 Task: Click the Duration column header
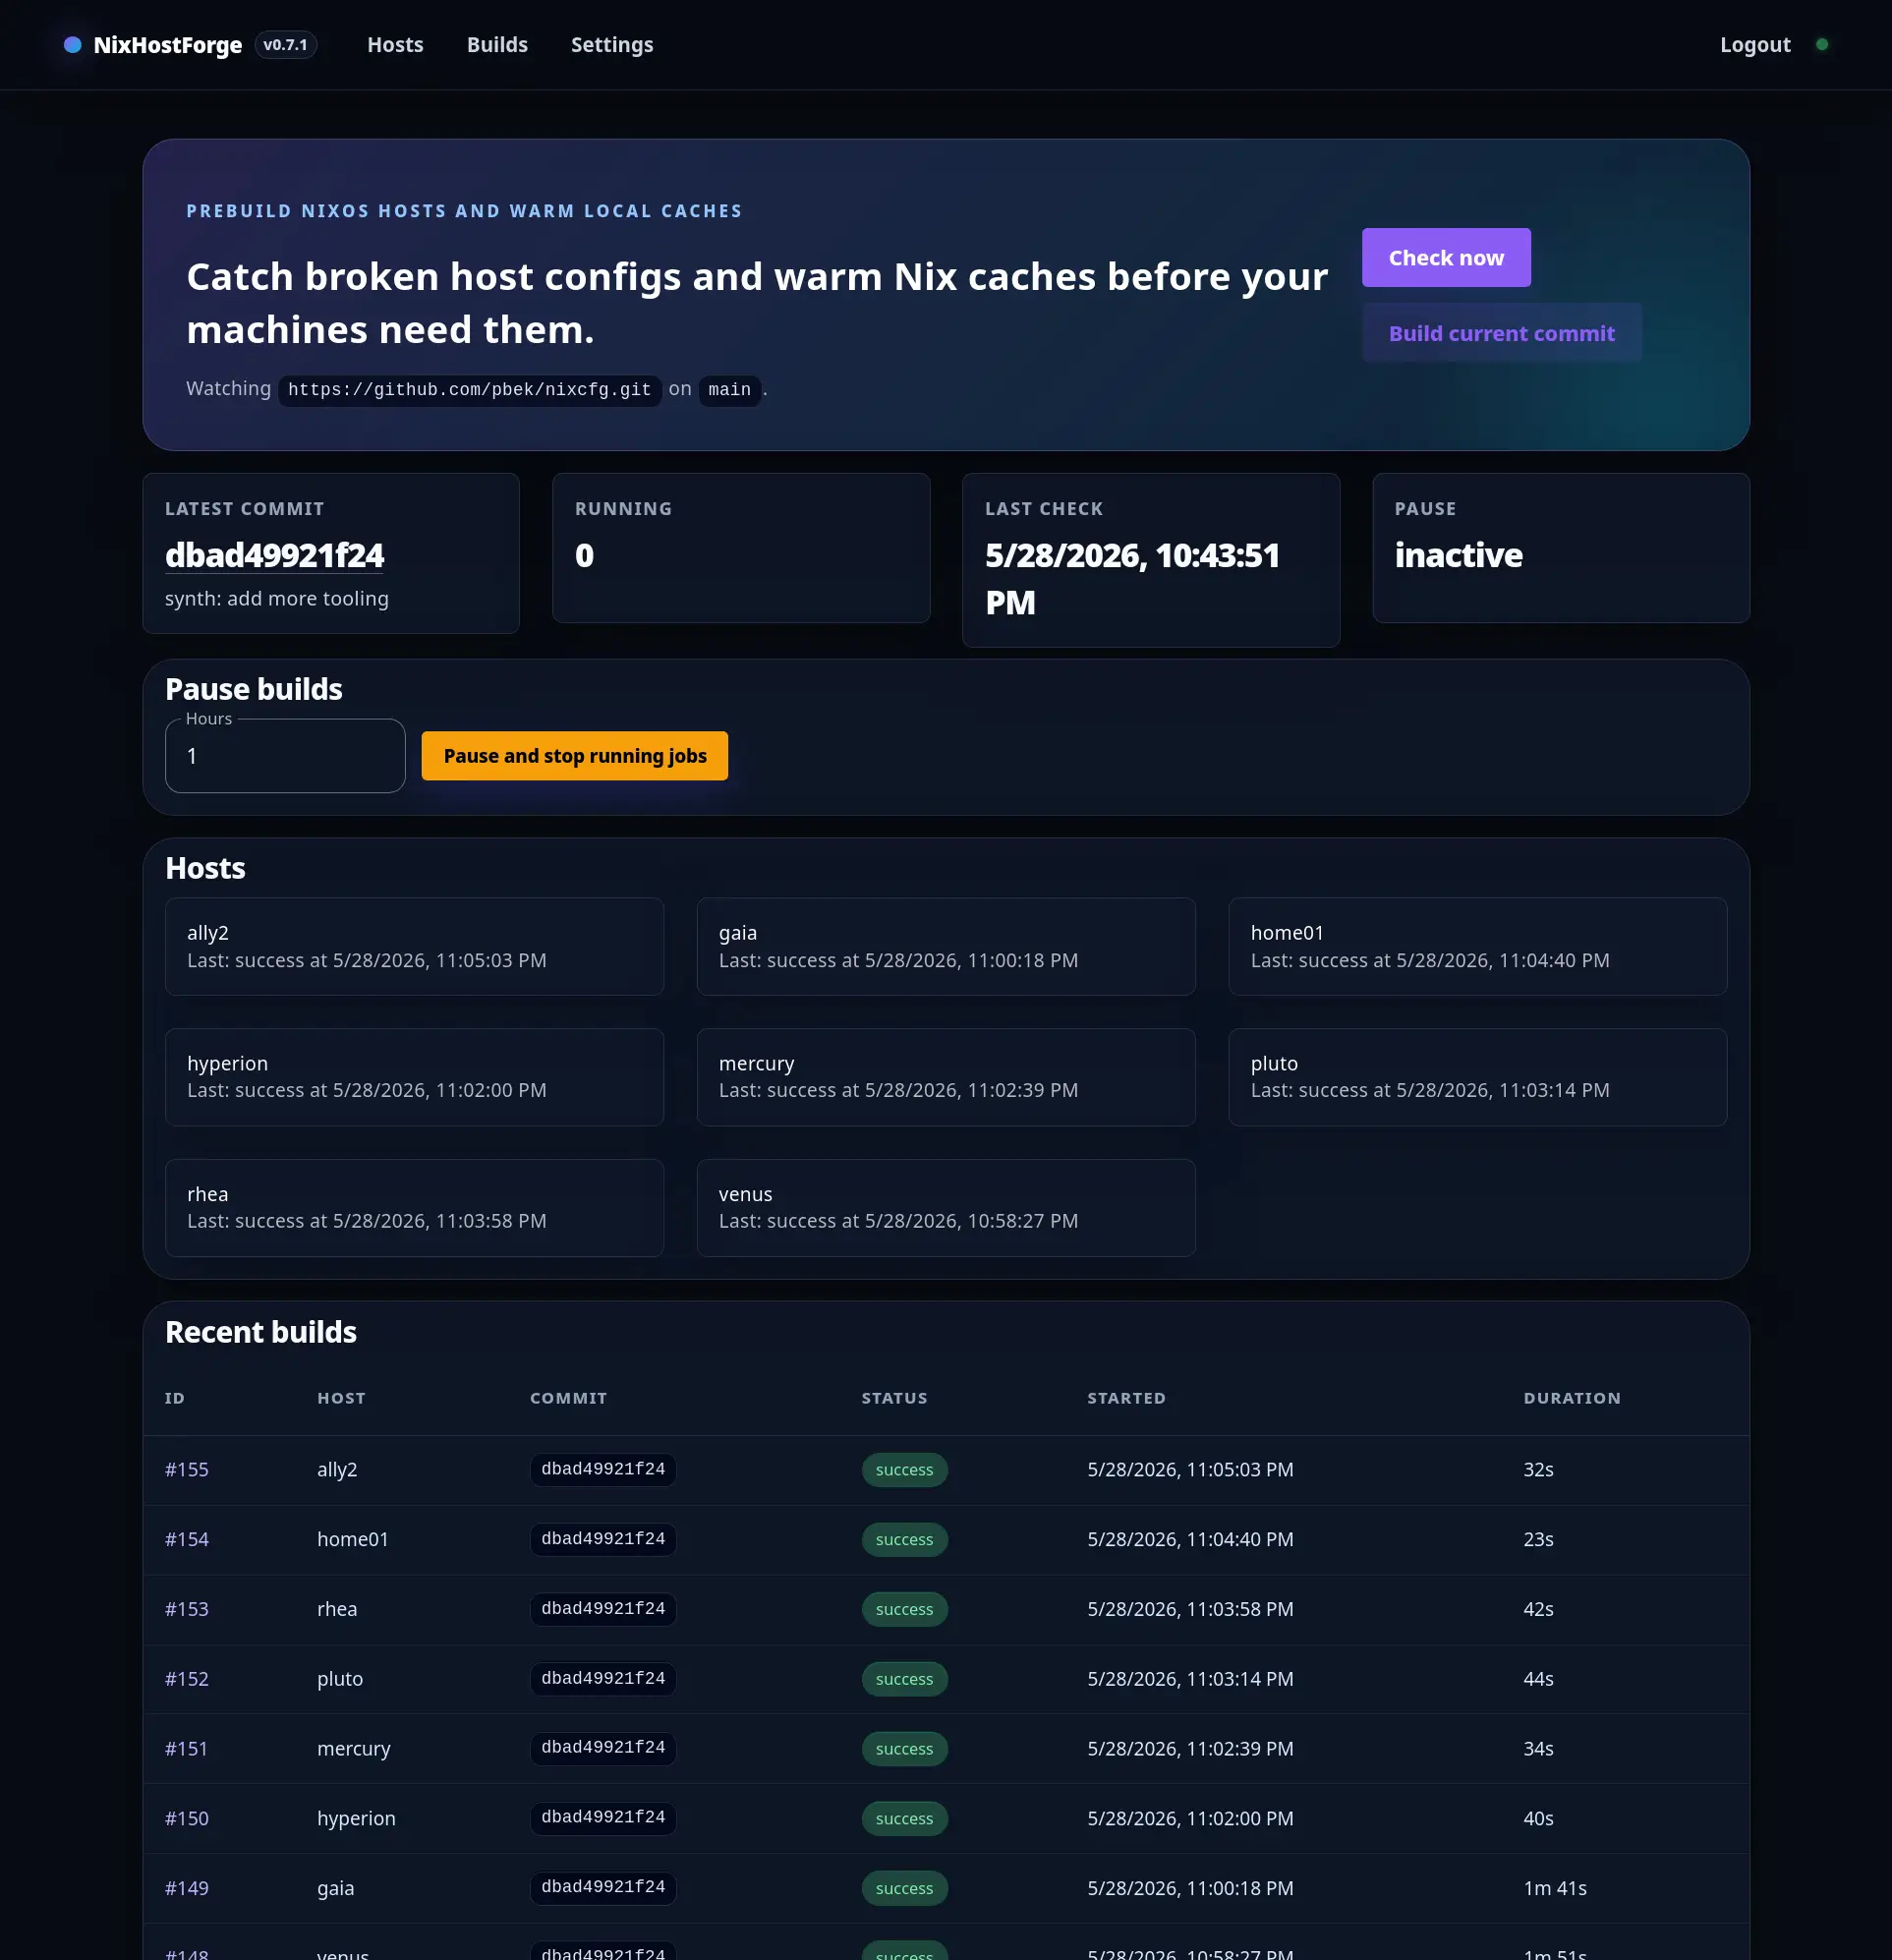(x=1572, y=1398)
